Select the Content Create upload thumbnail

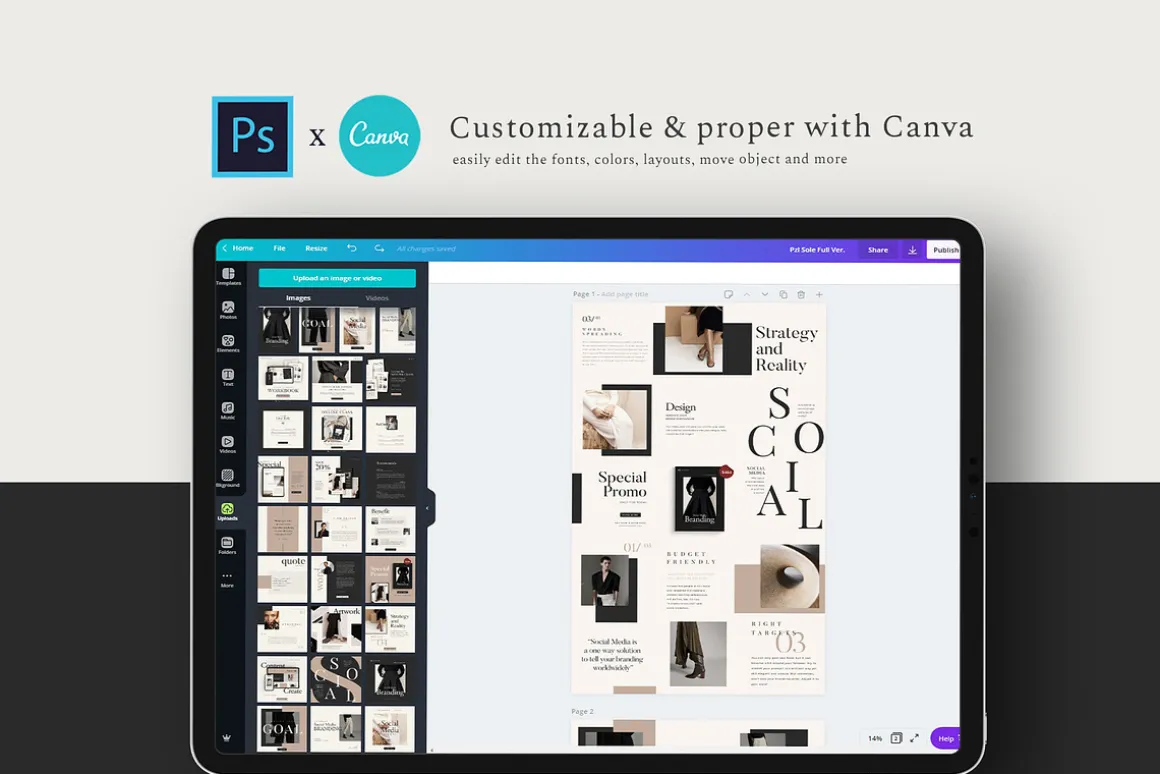(x=283, y=679)
